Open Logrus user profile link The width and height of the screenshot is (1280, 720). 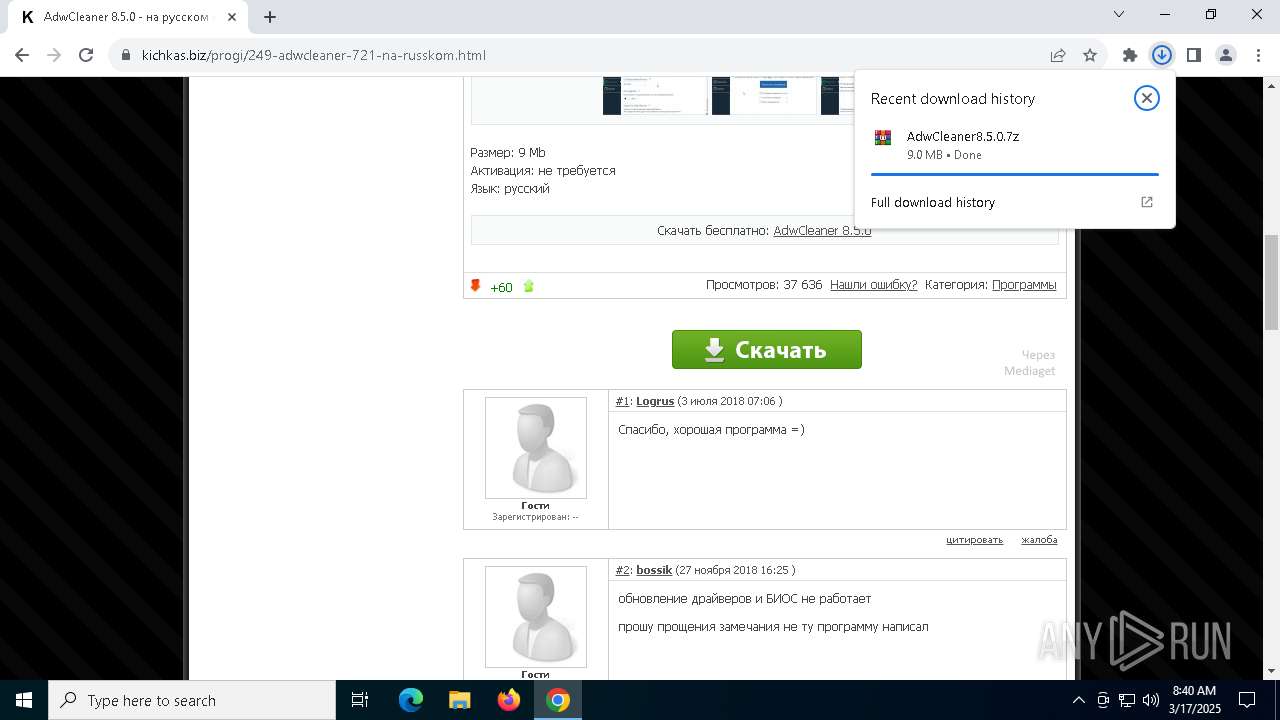pyautogui.click(x=655, y=401)
